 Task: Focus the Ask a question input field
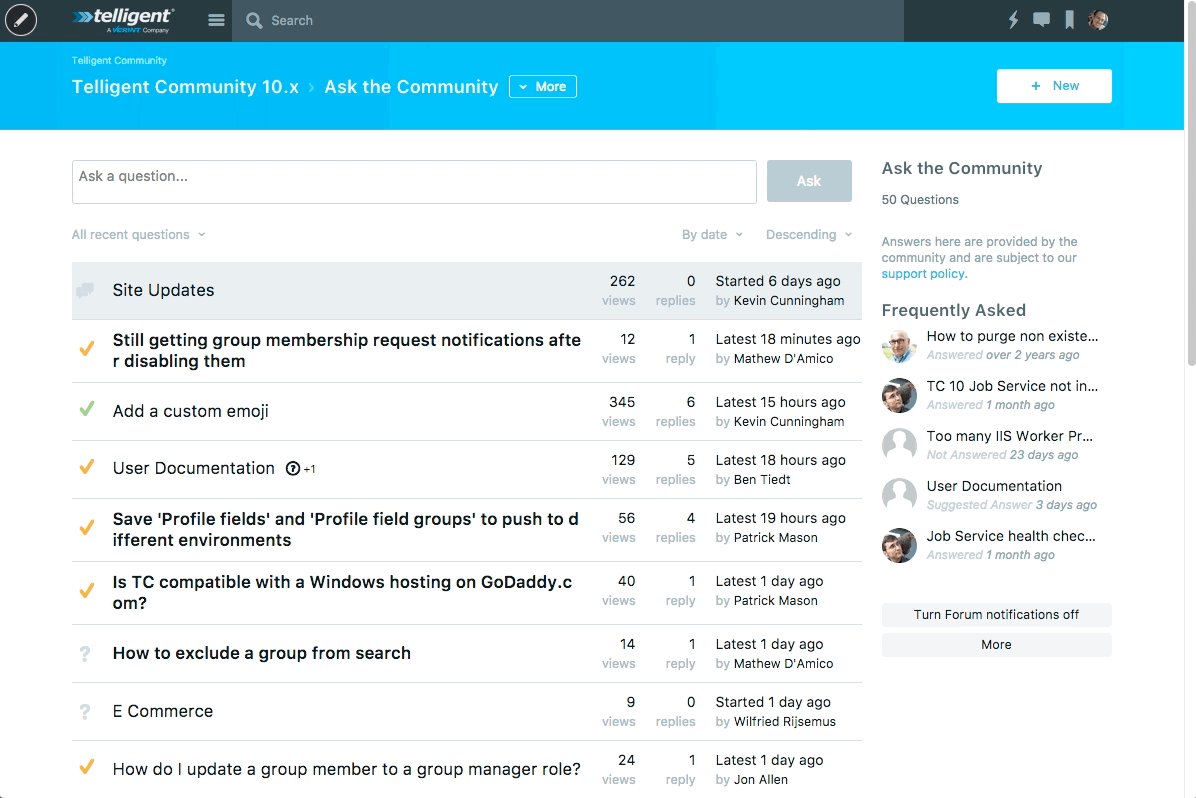[414, 182]
